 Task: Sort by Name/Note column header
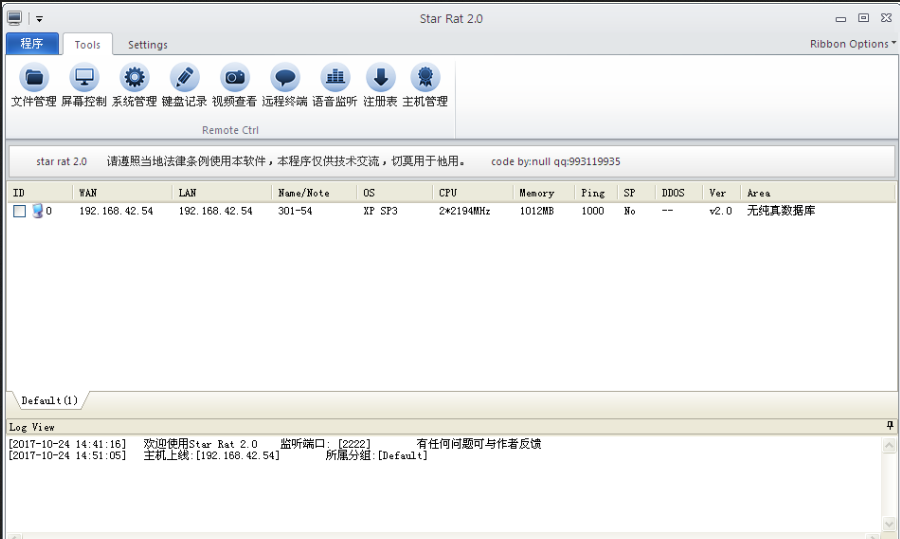coord(314,193)
